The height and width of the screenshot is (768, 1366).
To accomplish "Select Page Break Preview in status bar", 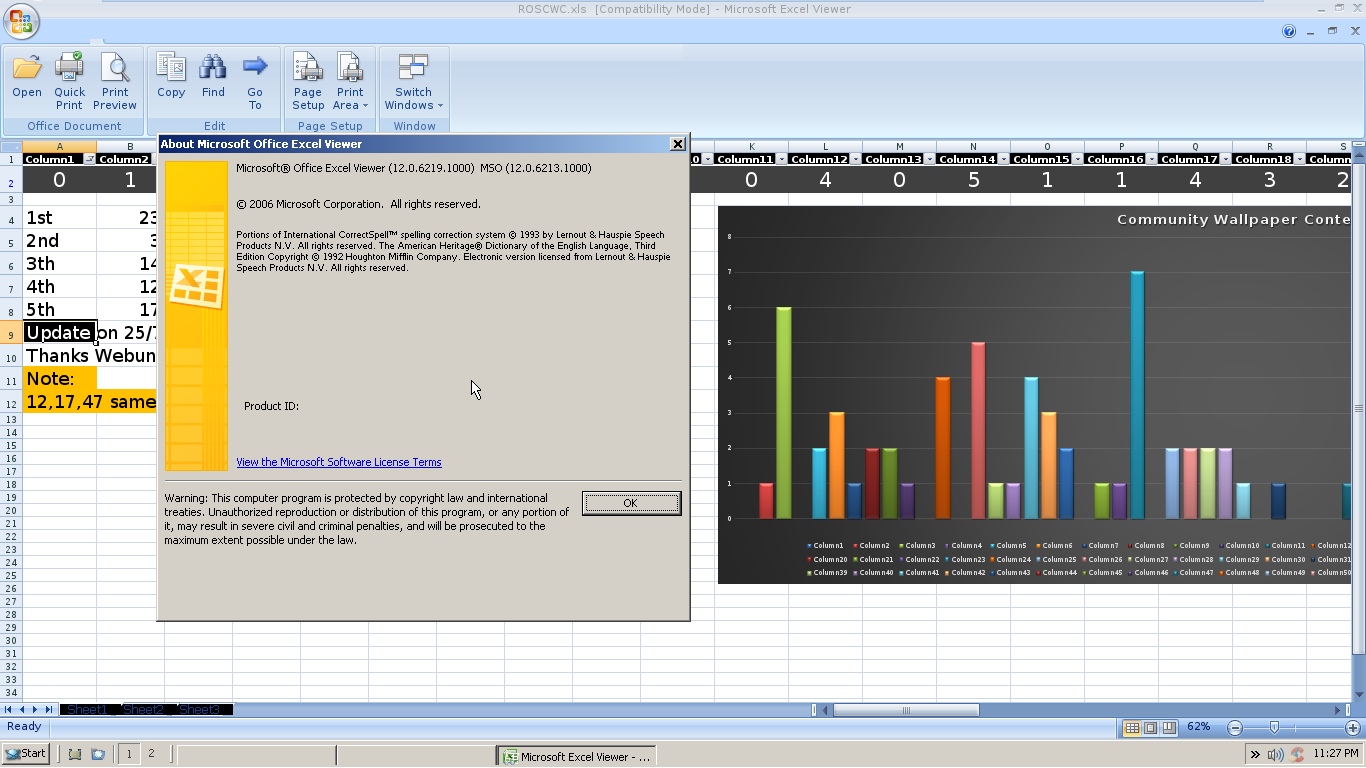I will pyautogui.click(x=1168, y=728).
